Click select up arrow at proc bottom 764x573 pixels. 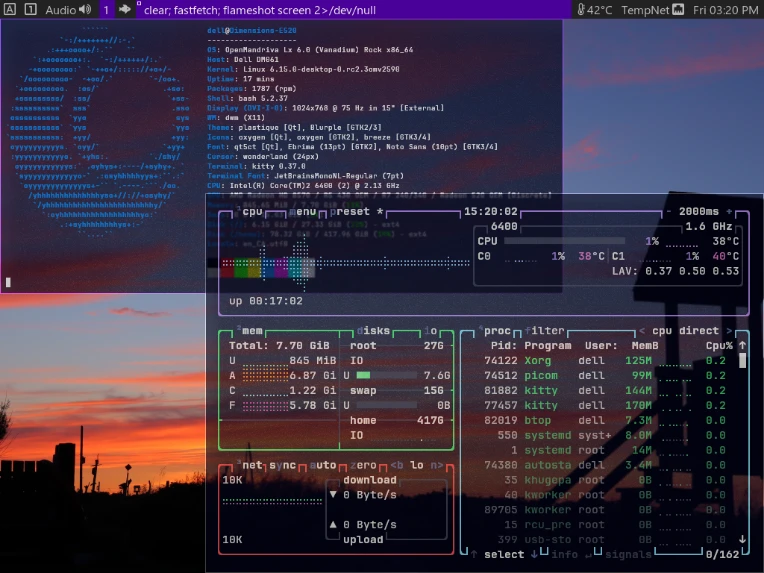tap(474, 554)
